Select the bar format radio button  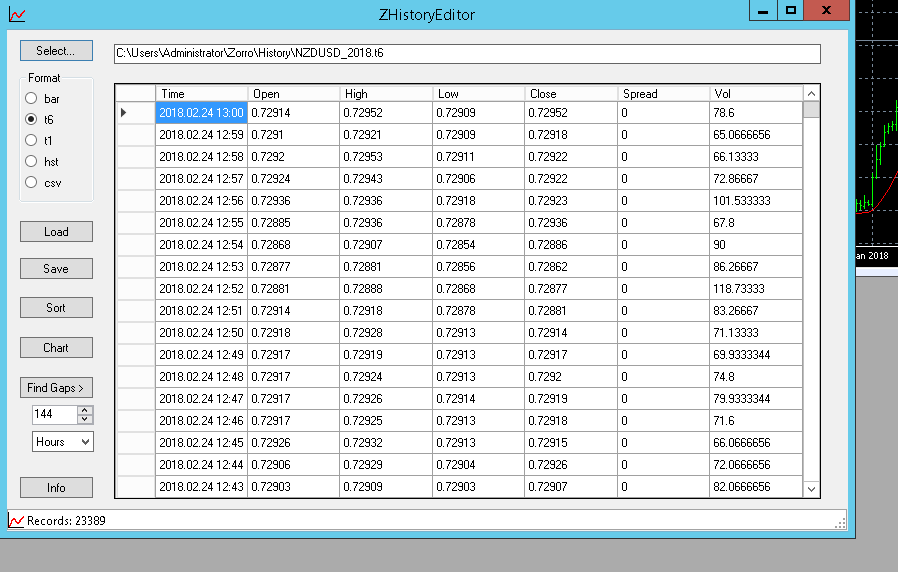[x=31, y=98]
